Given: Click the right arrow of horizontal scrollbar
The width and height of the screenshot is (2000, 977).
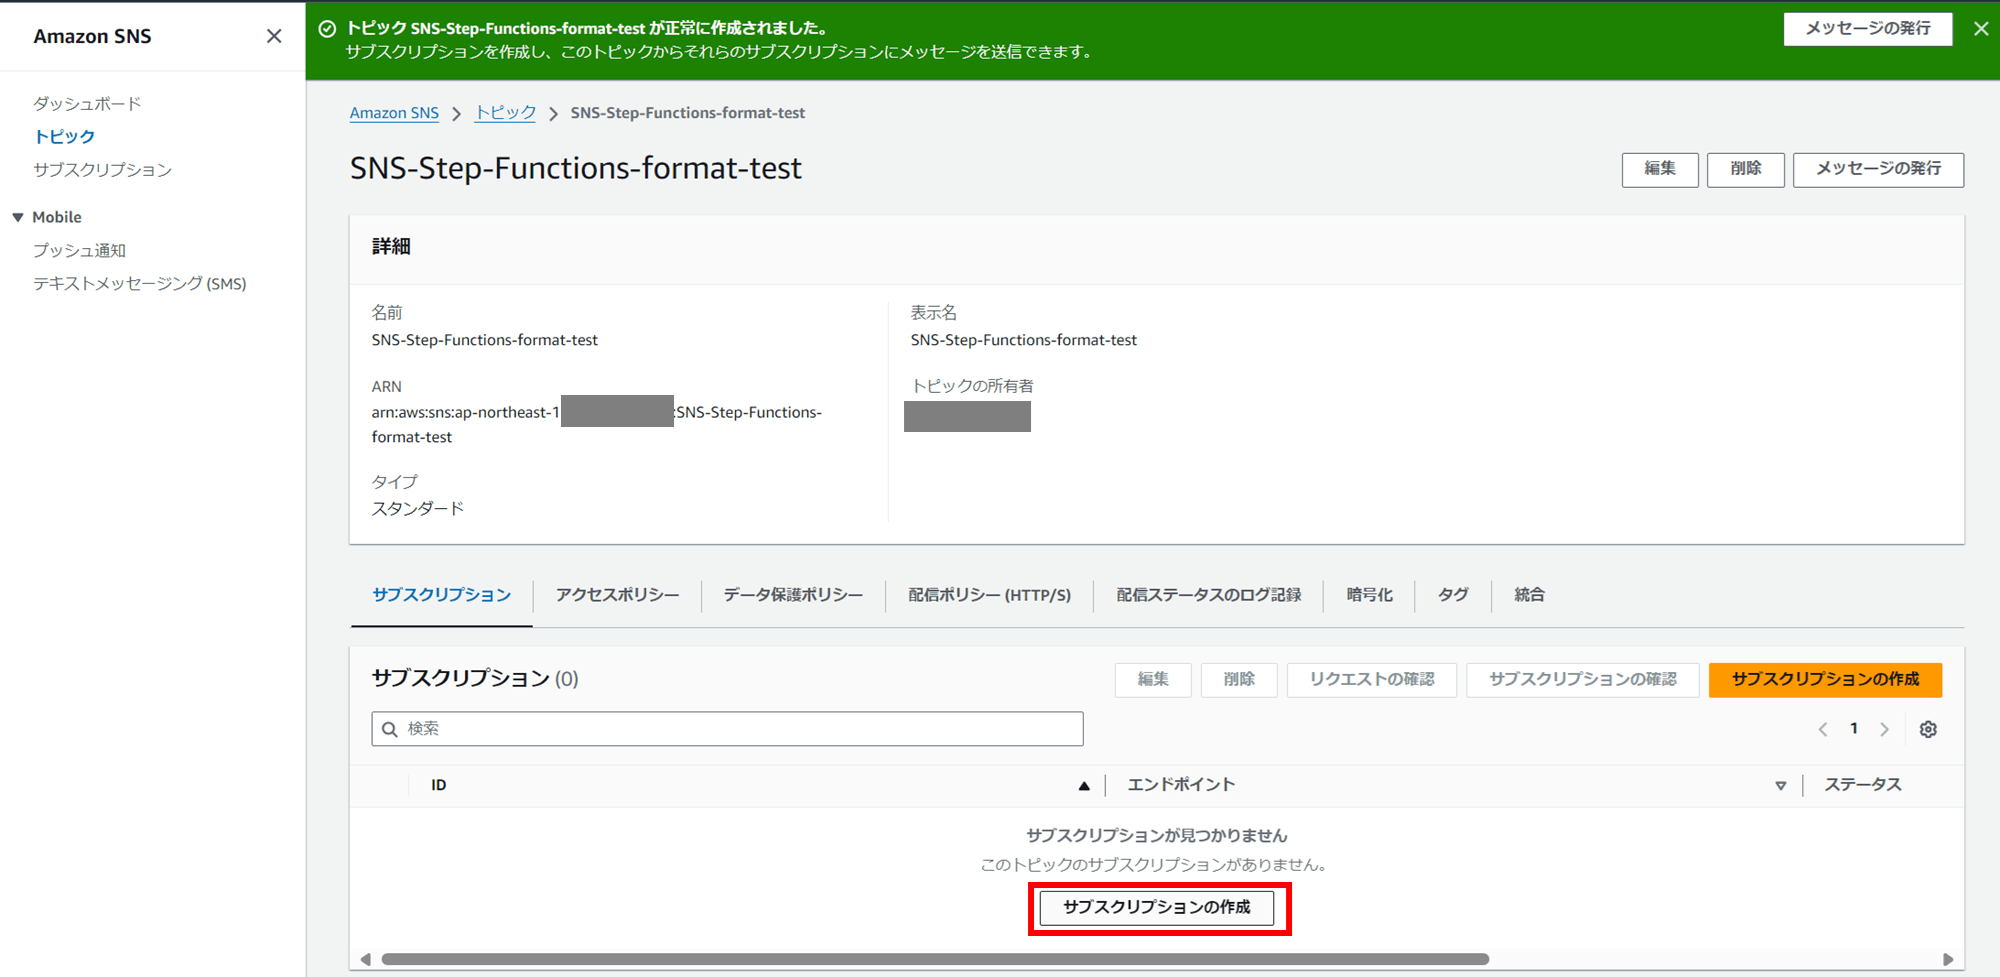Looking at the screenshot, I should 1948,959.
